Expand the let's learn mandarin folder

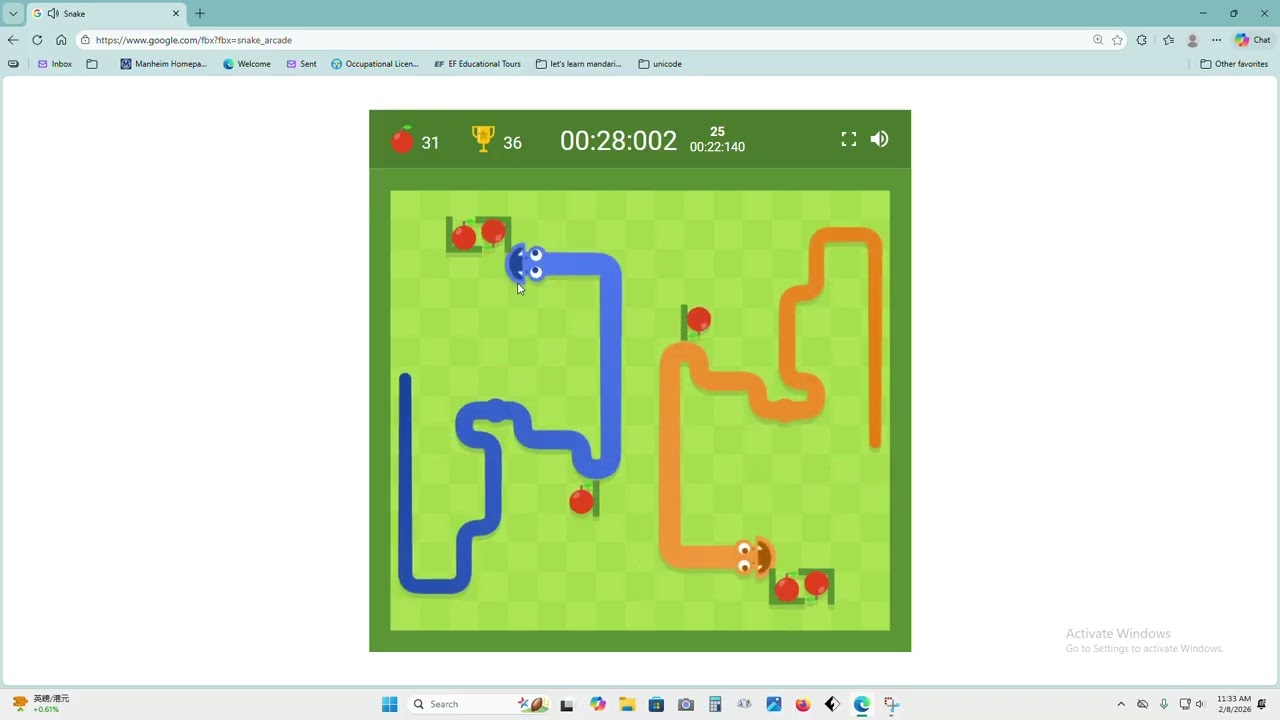point(579,64)
